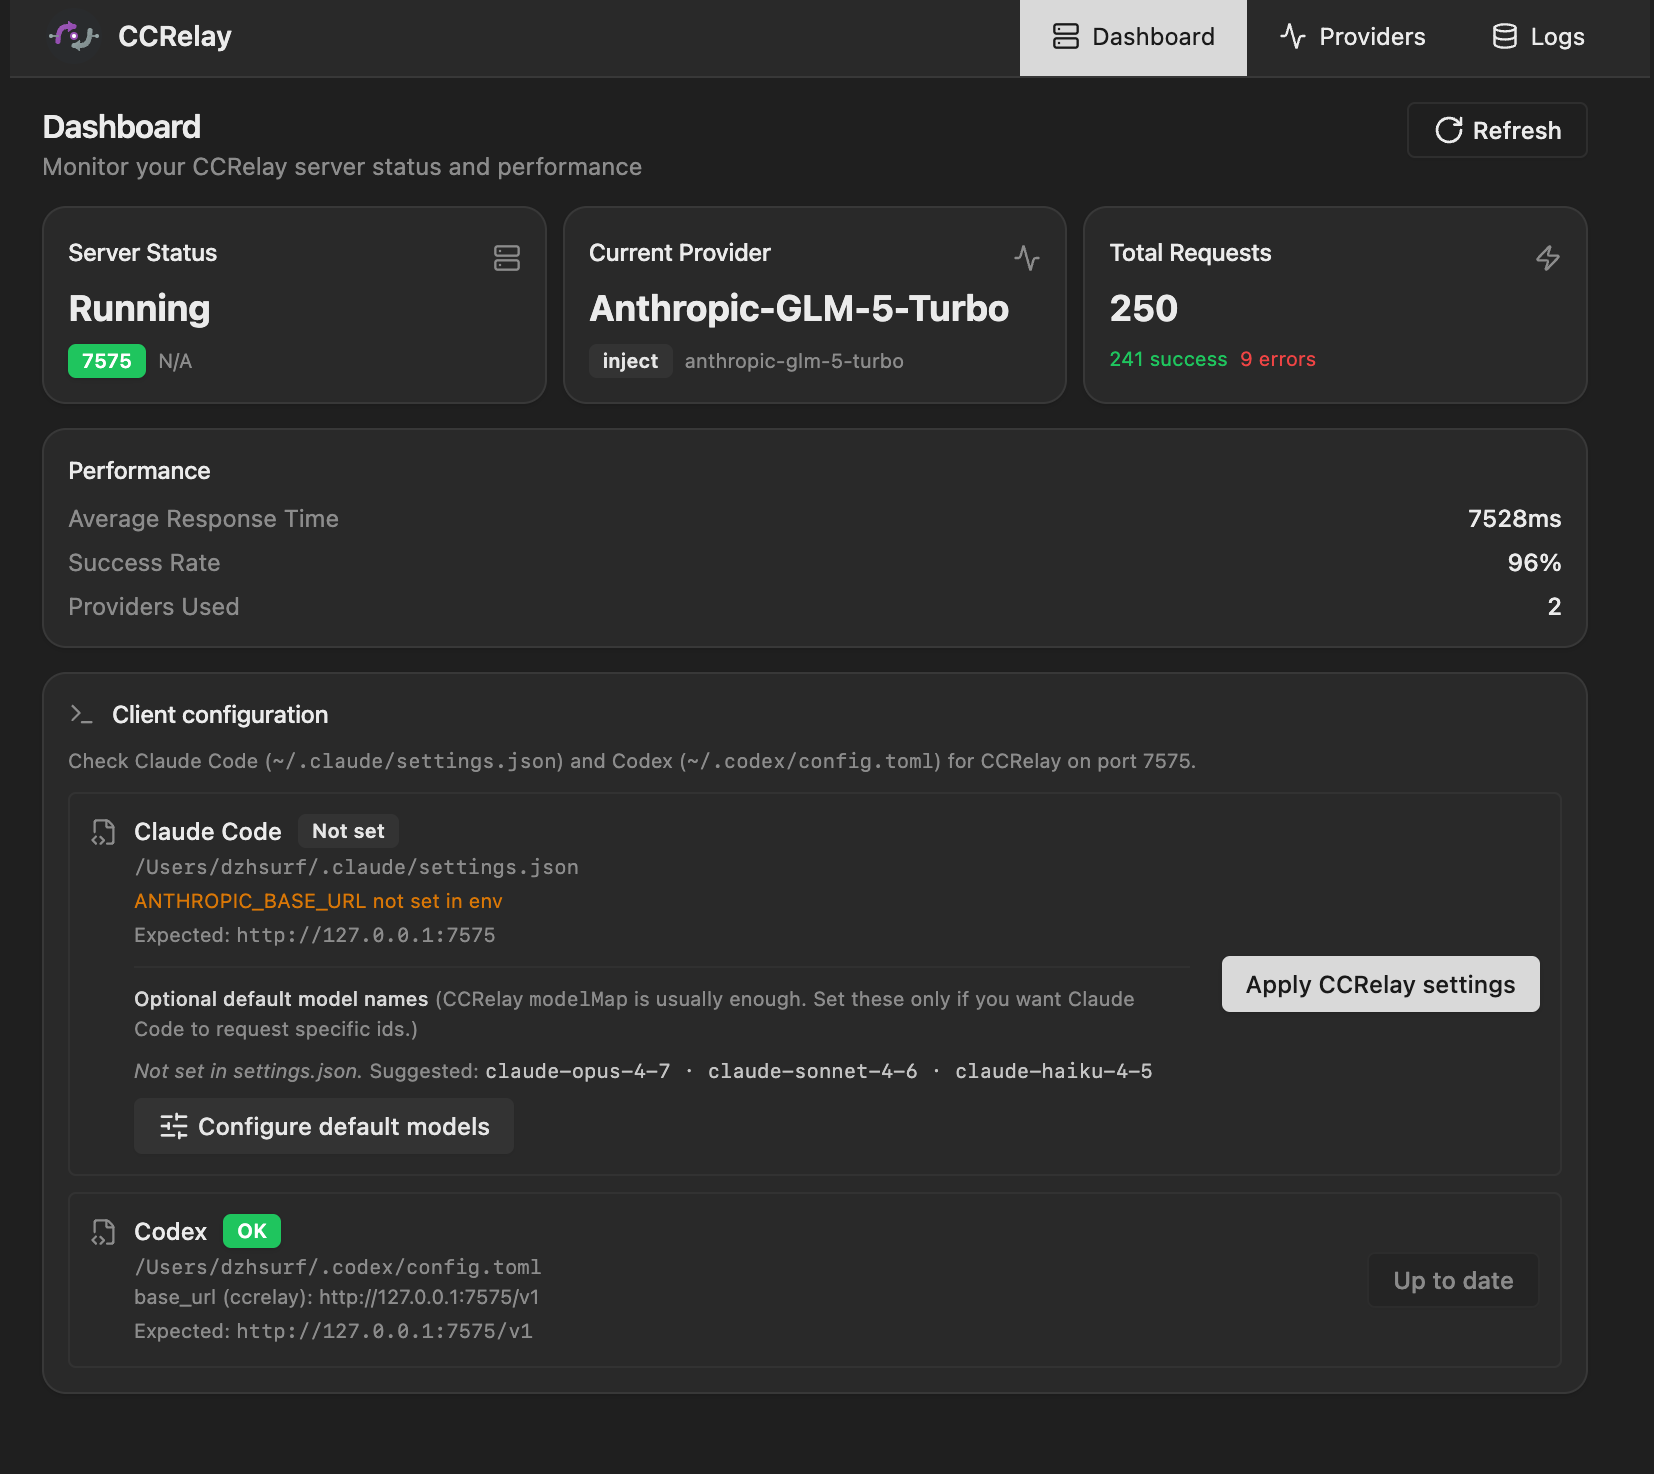Click the Codex section title
This screenshot has width=1654, height=1474.
coord(170,1232)
